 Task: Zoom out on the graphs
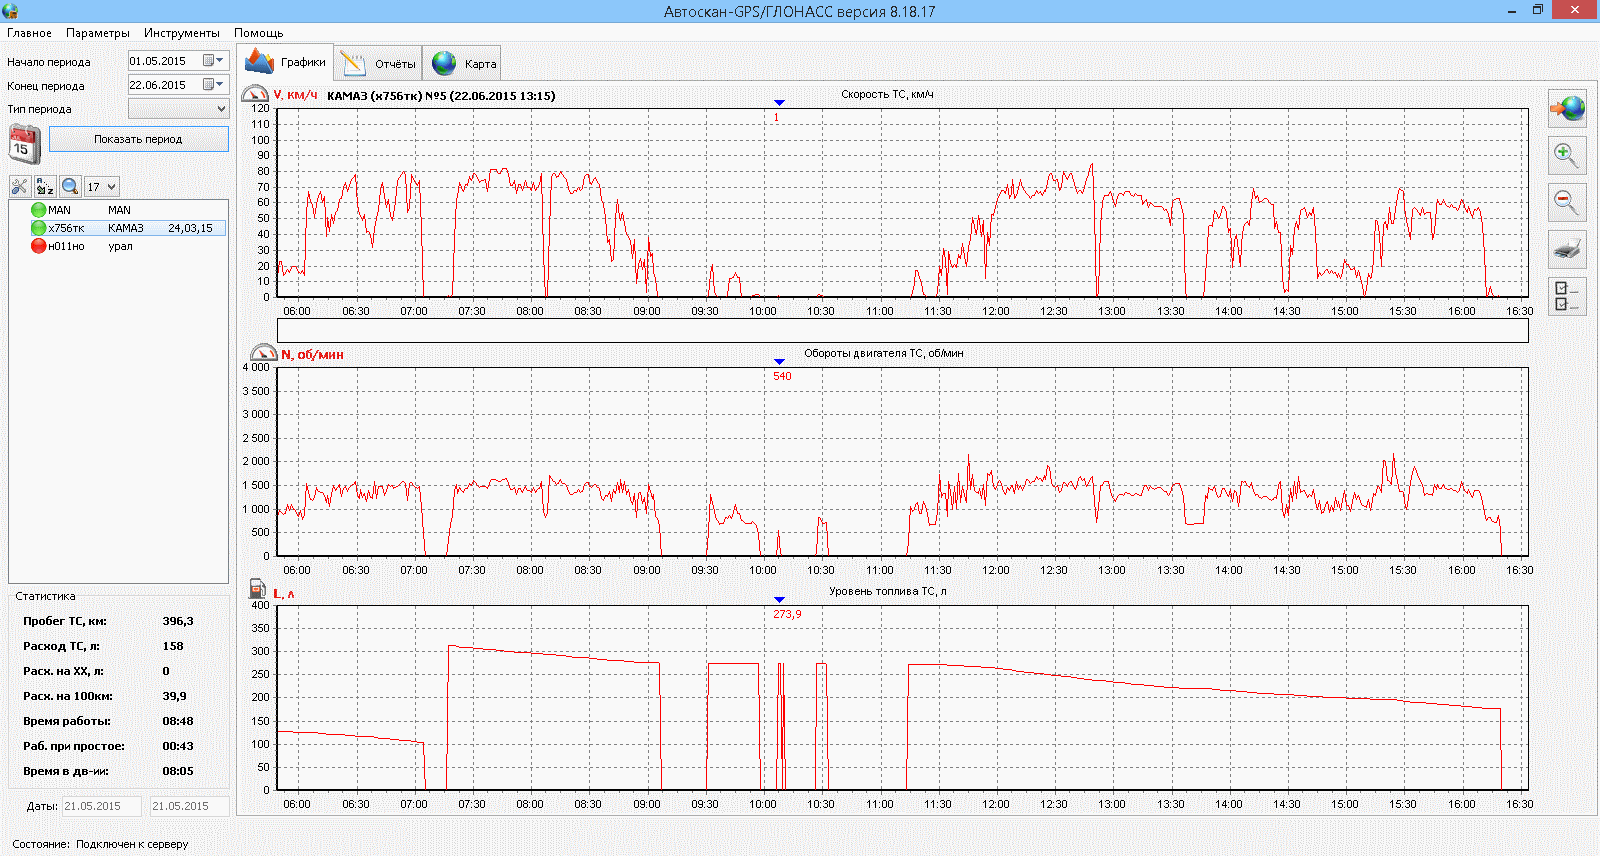point(1566,202)
